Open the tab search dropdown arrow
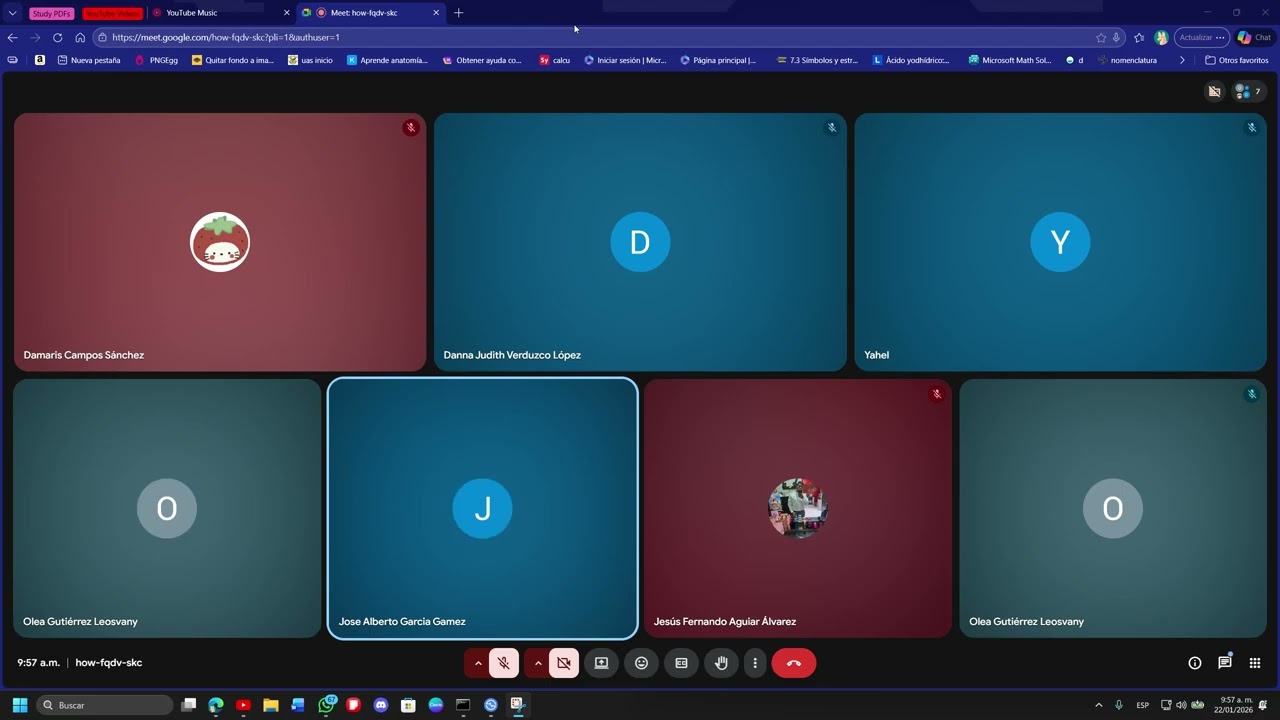The image size is (1280, 720). 12,13
